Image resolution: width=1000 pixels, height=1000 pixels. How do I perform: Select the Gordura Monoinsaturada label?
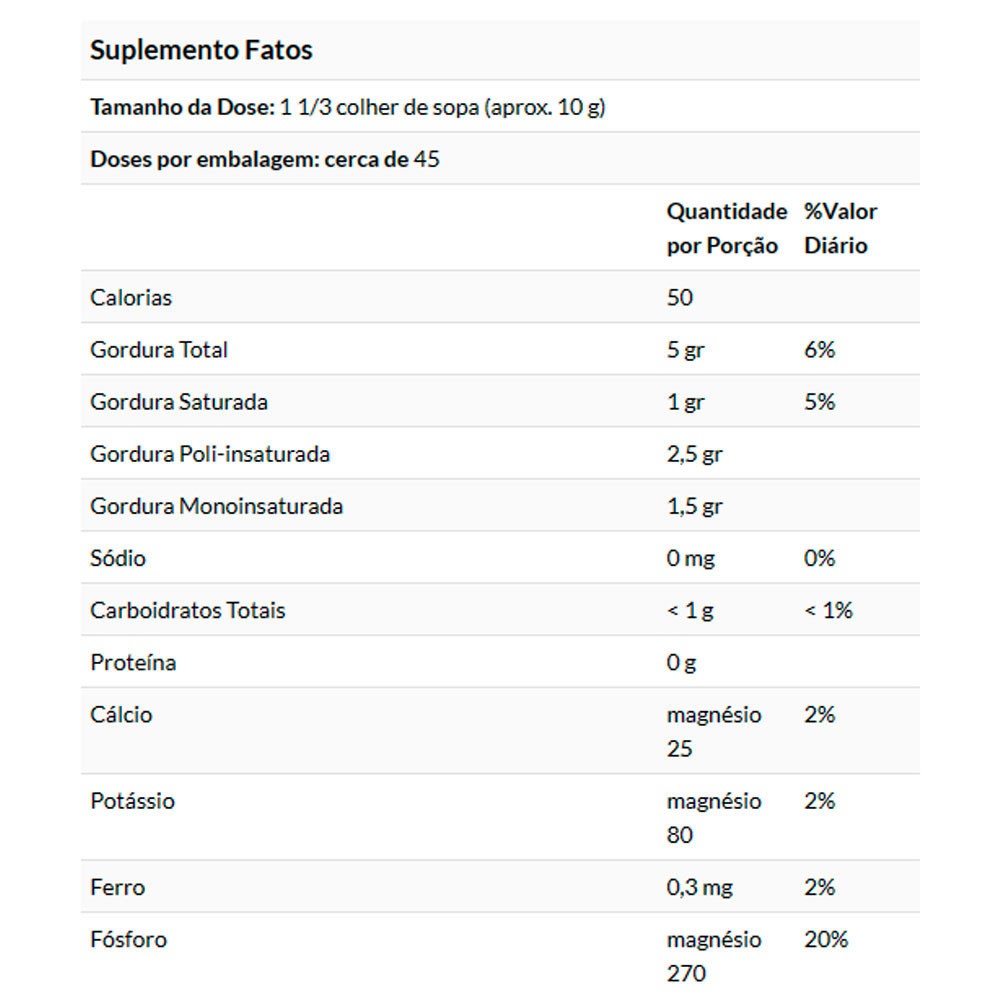[217, 506]
